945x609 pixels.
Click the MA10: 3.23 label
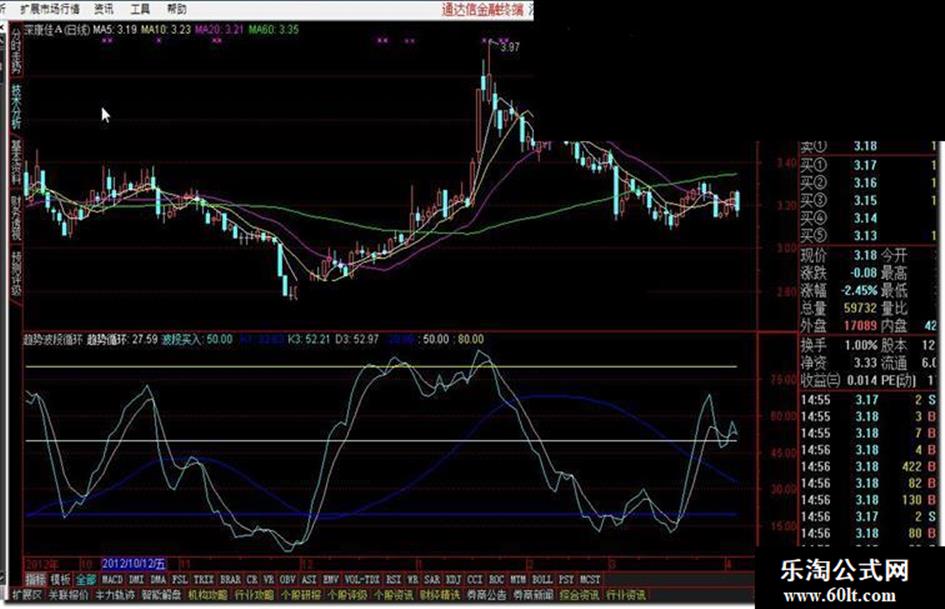(x=166, y=29)
